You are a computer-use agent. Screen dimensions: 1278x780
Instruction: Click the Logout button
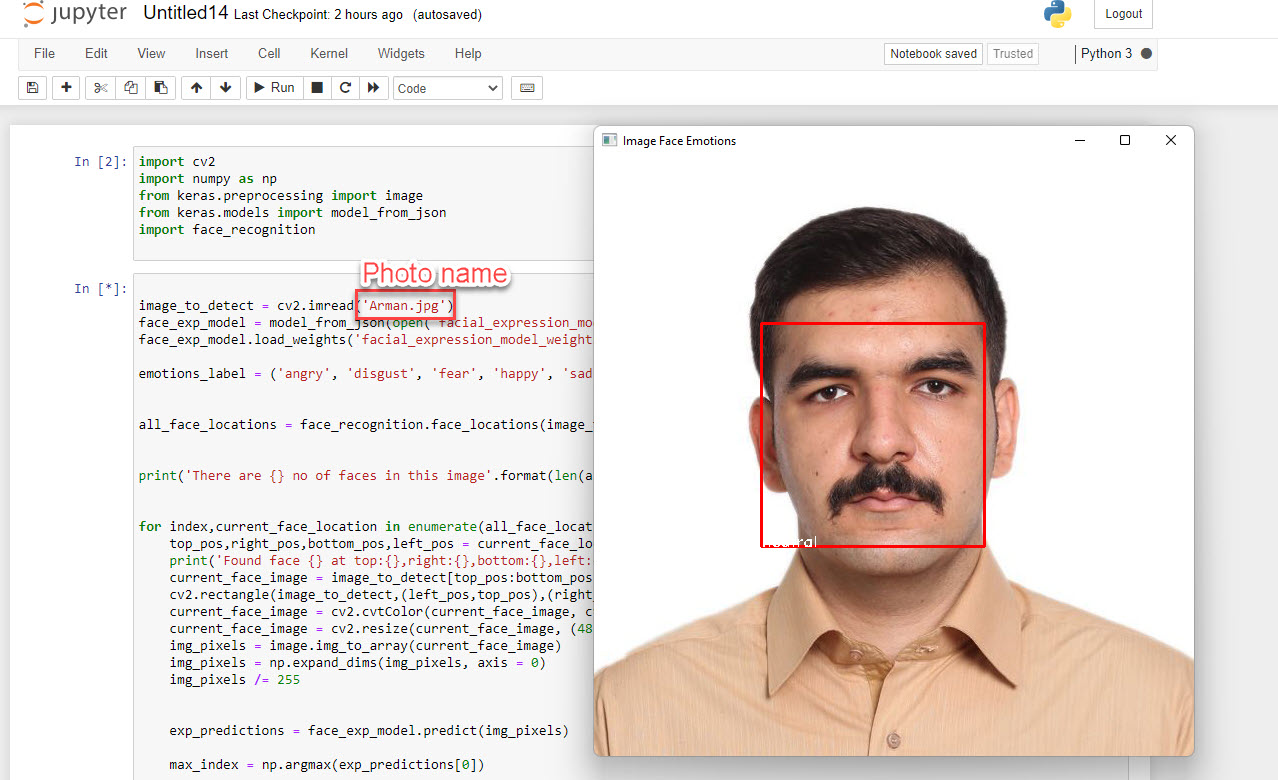click(1122, 14)
